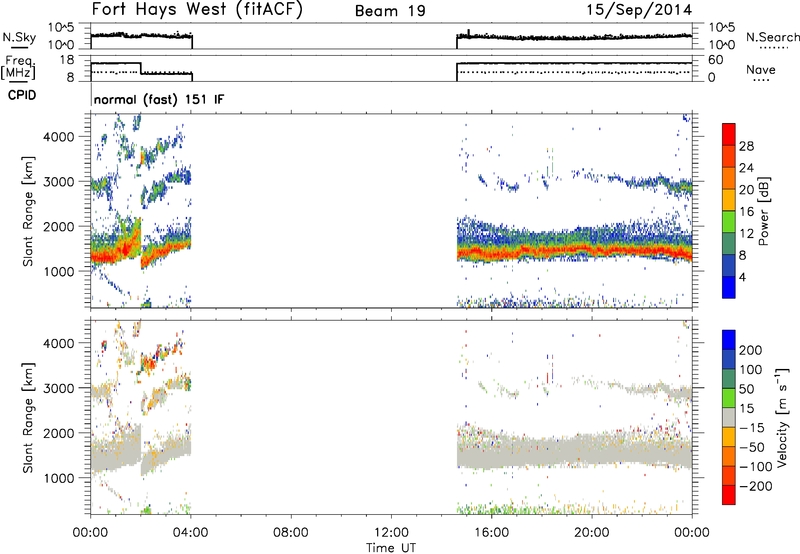Click the 'Freq. [MHz]' label
800x554 pixels.
point(20,67)
